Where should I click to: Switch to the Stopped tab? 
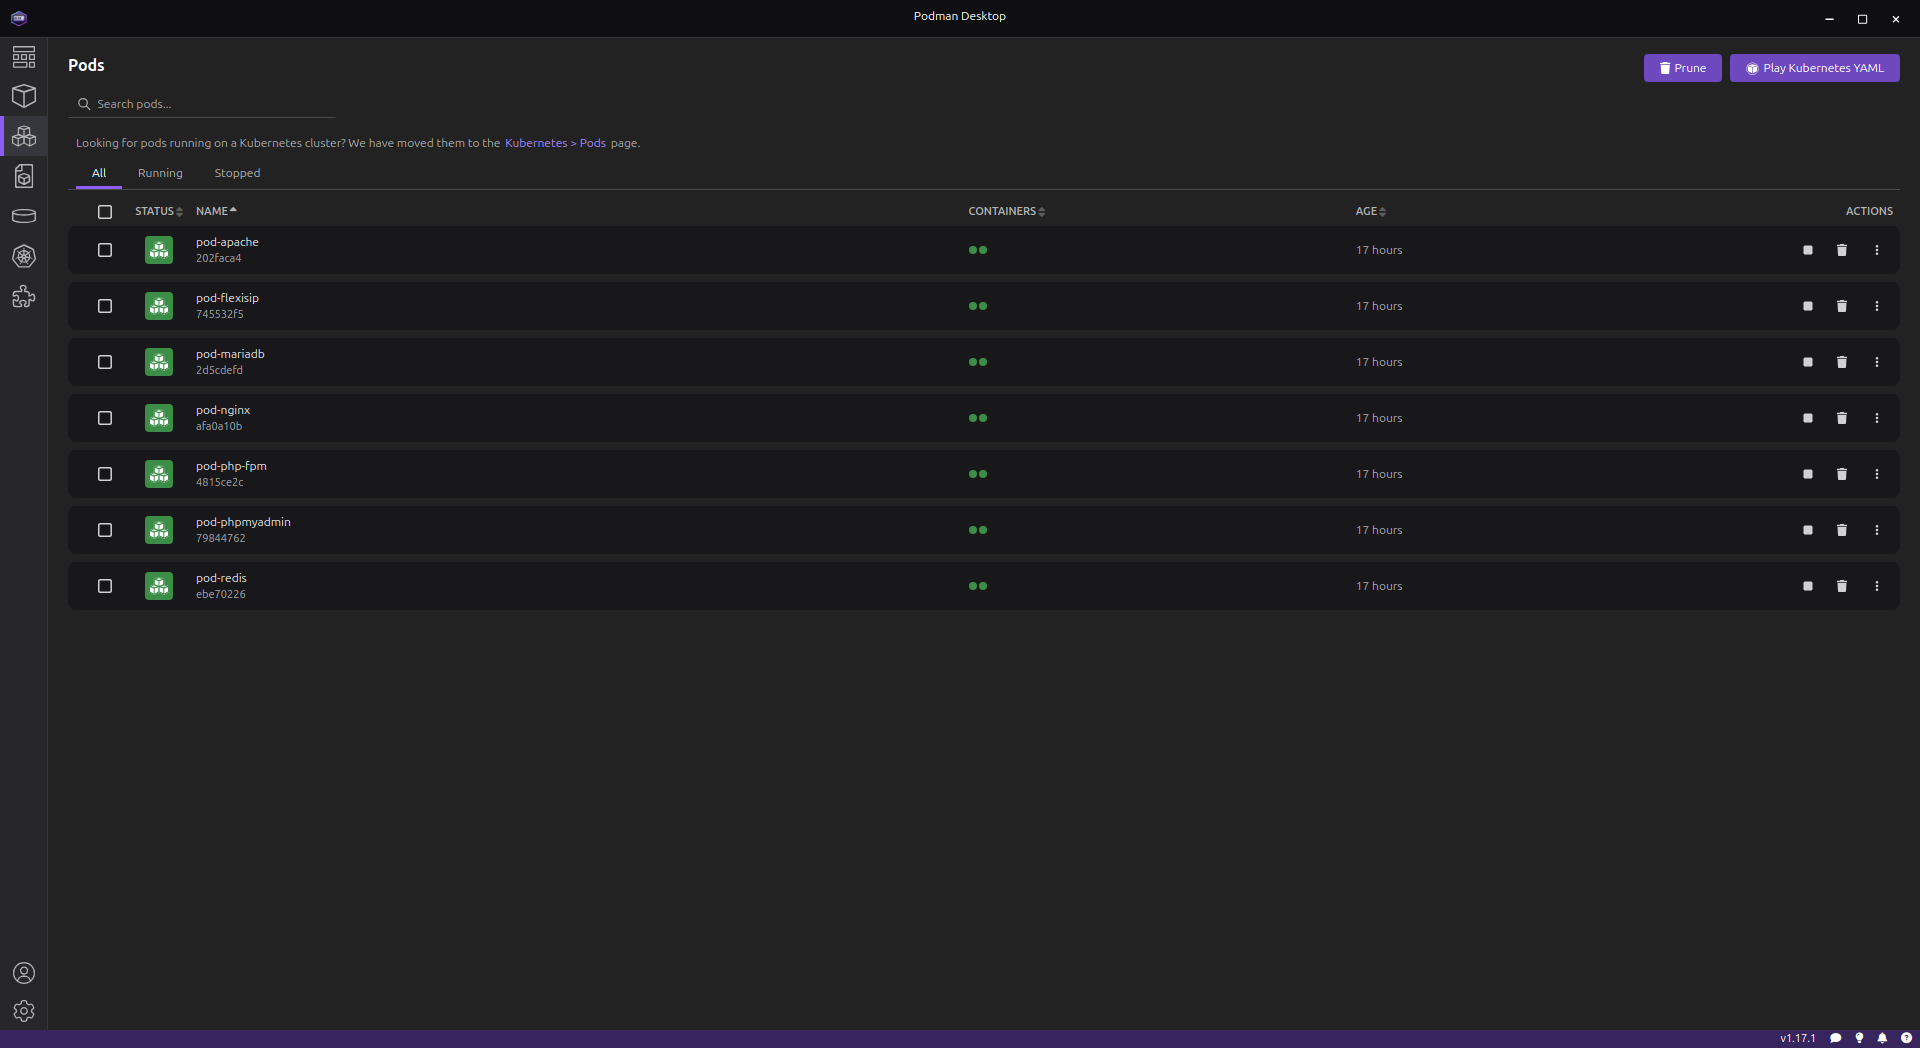pos(237,173)
